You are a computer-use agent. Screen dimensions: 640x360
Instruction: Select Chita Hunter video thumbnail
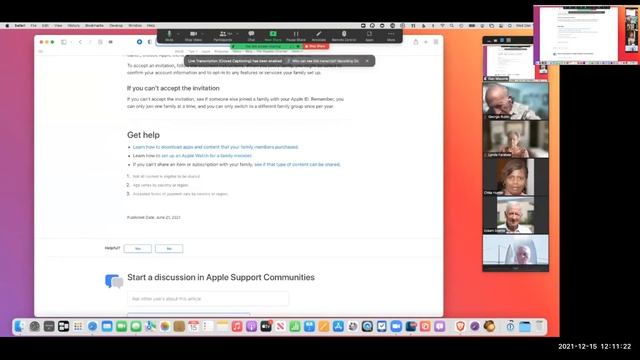[x=516, y=177]
